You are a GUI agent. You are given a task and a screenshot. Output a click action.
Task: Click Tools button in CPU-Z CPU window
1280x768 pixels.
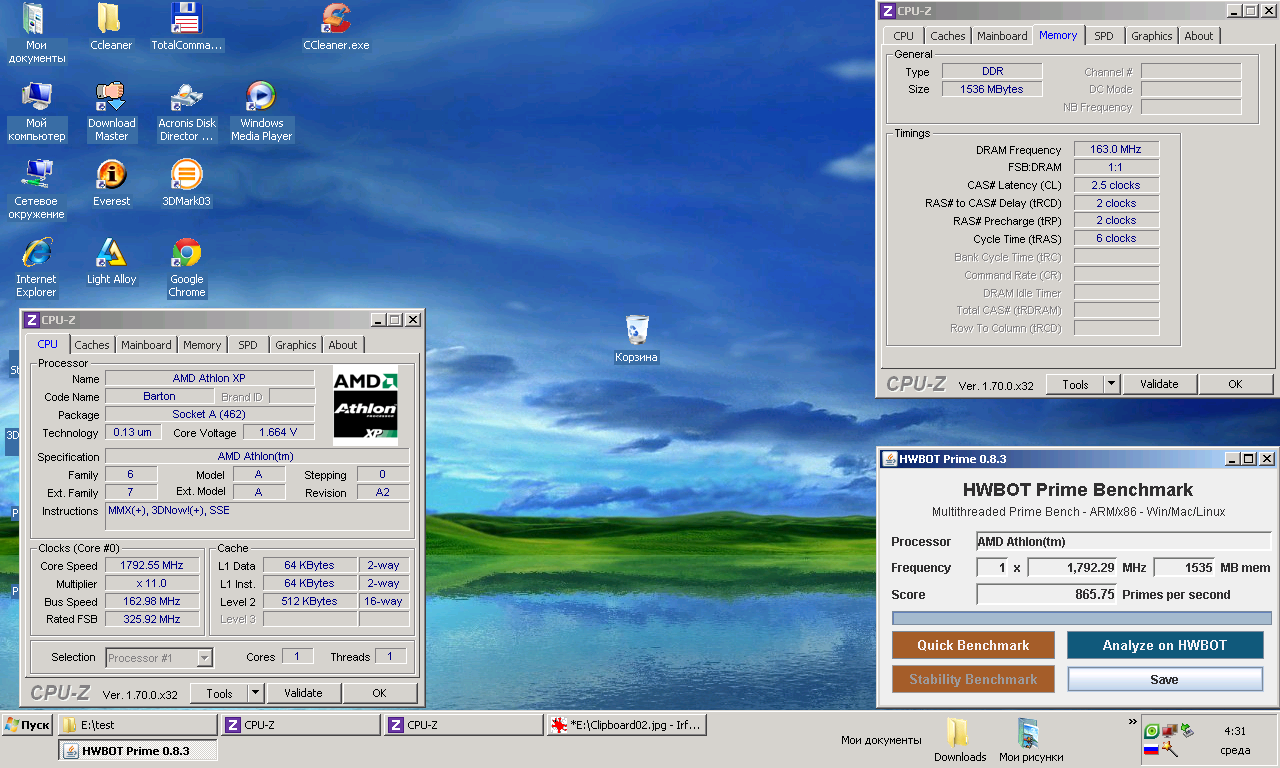pyautogui.click(x=219, y=693)
